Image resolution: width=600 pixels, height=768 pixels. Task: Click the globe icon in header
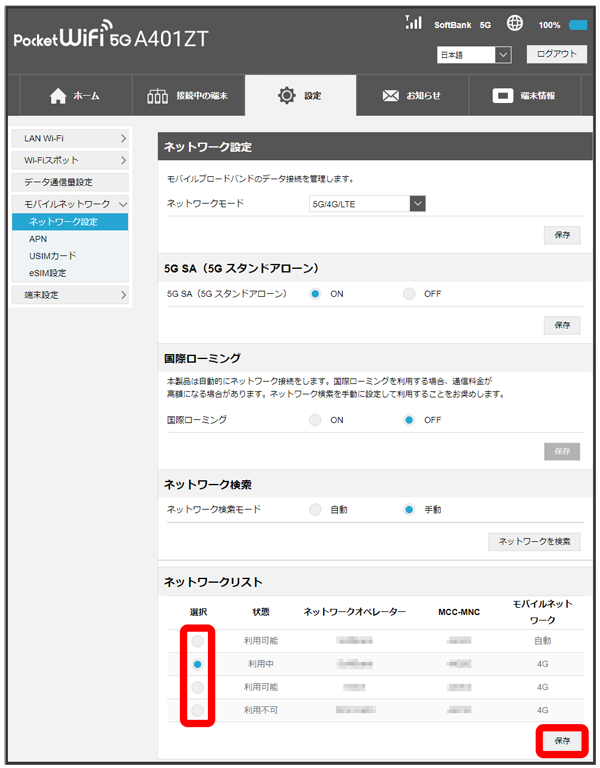point(515,23)
